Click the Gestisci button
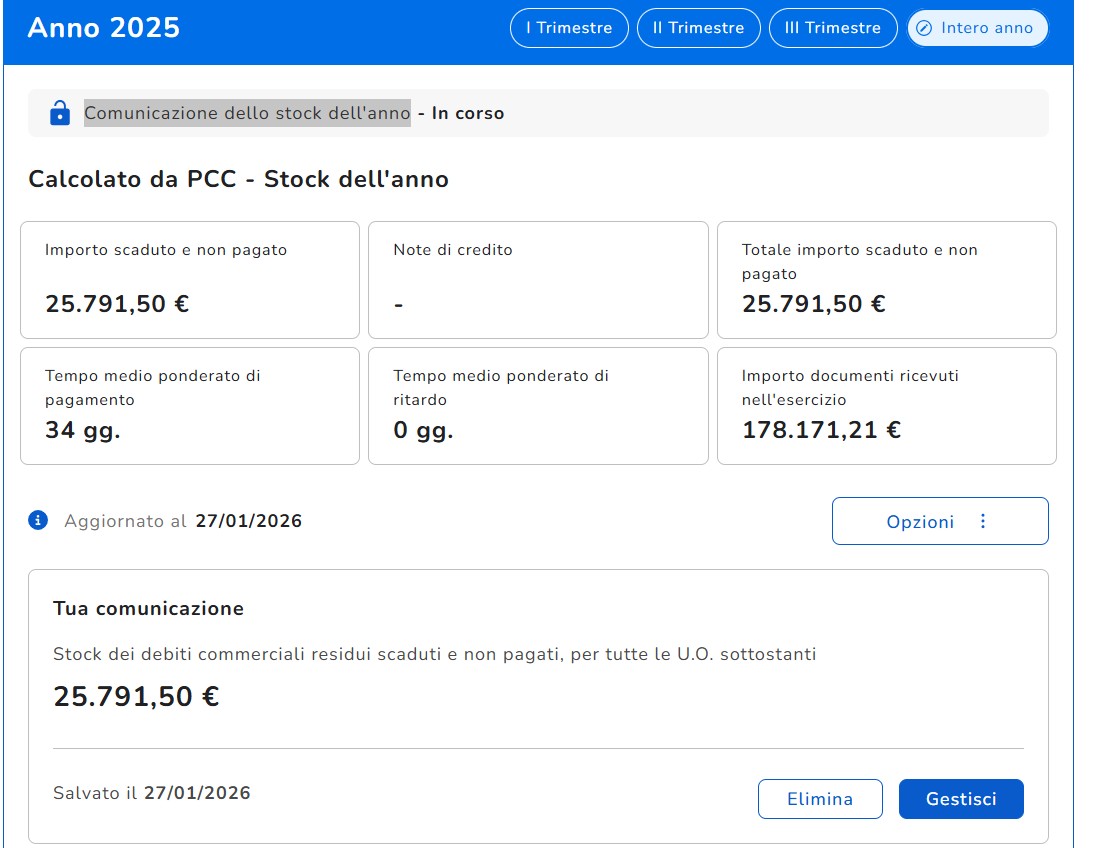Screen dimensions: 1115x848 tap(960, 799)
